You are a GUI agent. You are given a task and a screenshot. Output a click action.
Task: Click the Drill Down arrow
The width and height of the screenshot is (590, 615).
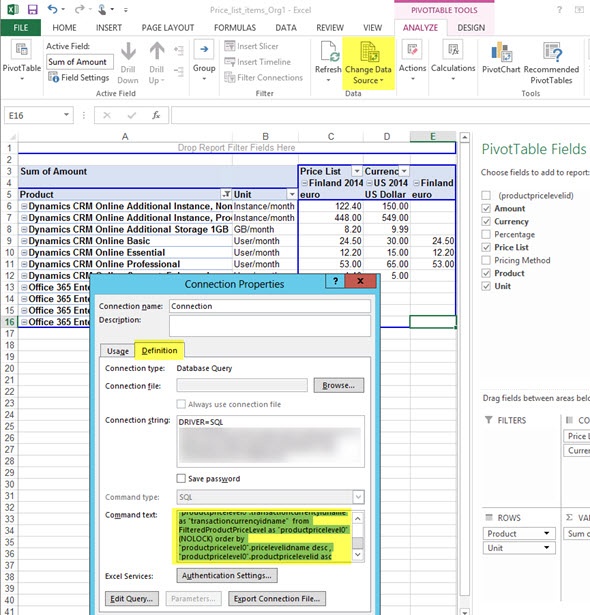128,62
